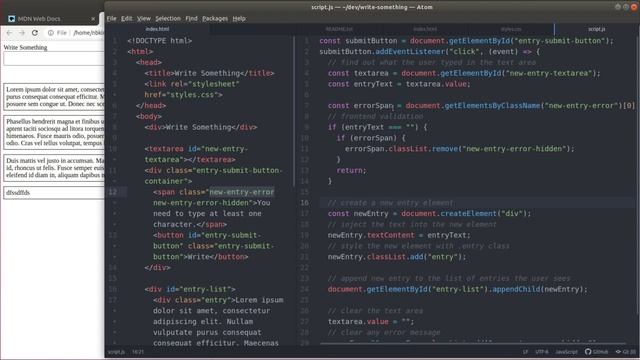Click the '</head>' tag in index.html

pyautogui.click(x=151, y=106)
